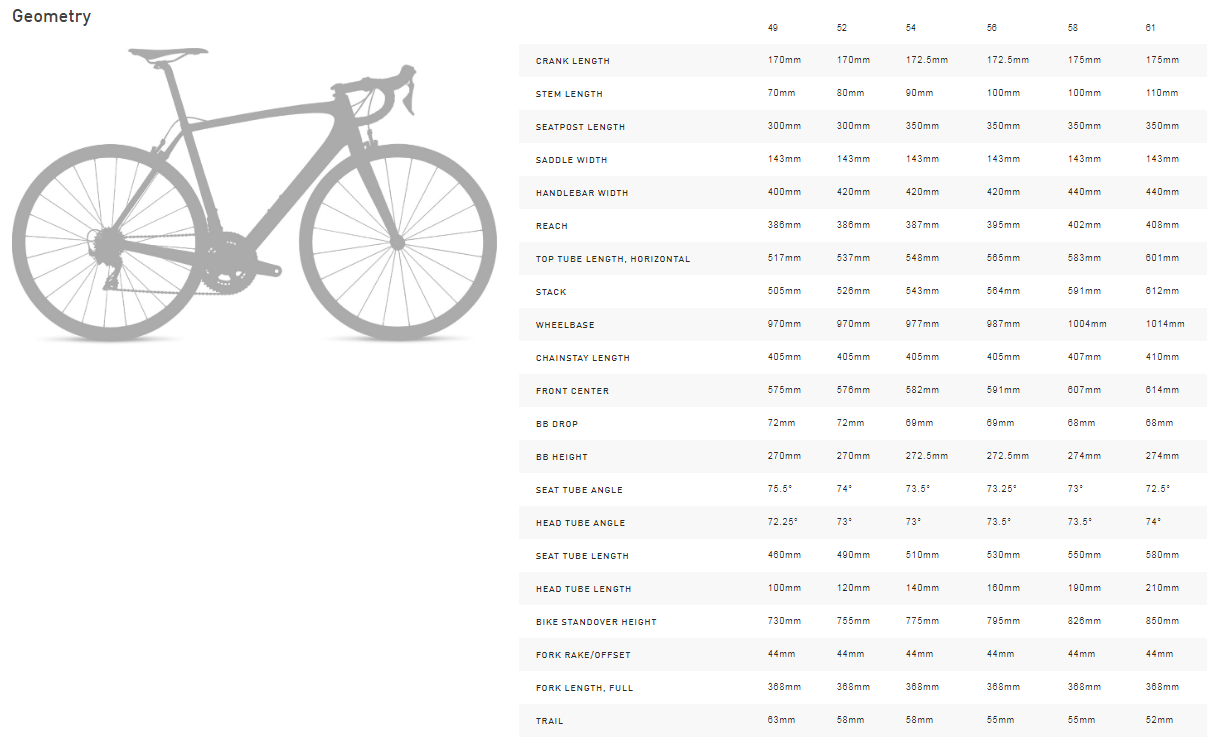Viewport: 1212px width, 744px height.
Task: Click the Wheelbase row label
Action: click(565, 325)
